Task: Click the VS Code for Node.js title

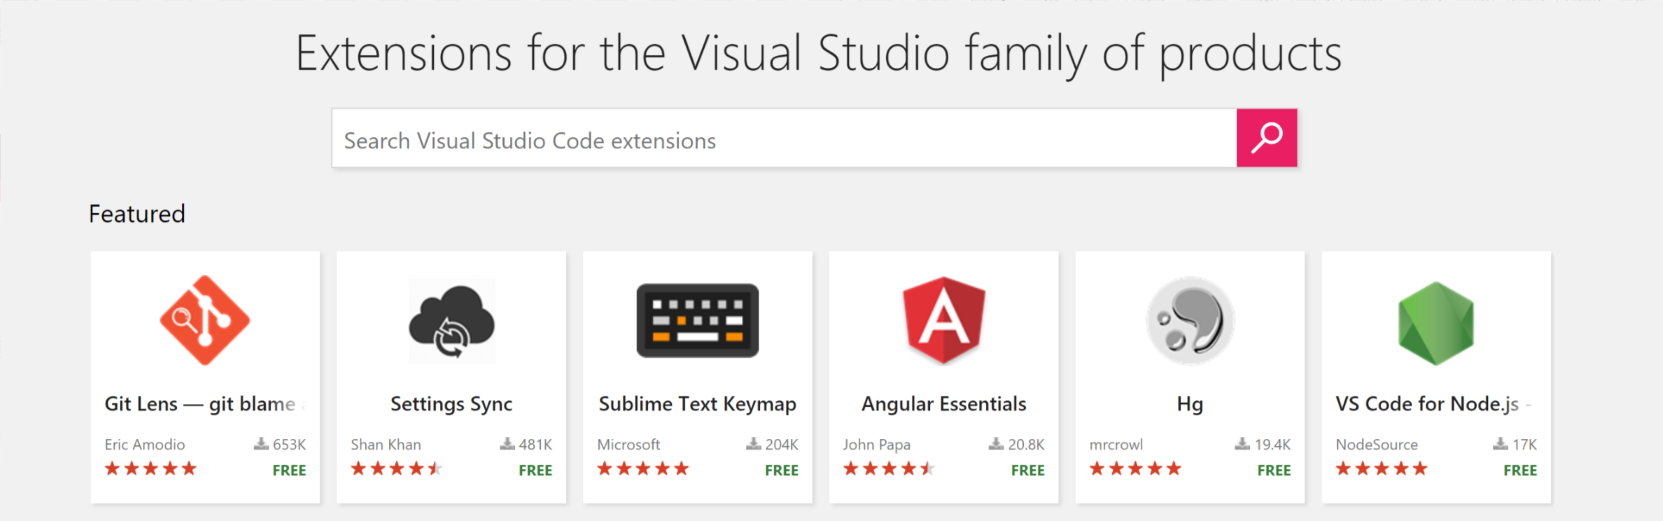Action: point(1432,404)
